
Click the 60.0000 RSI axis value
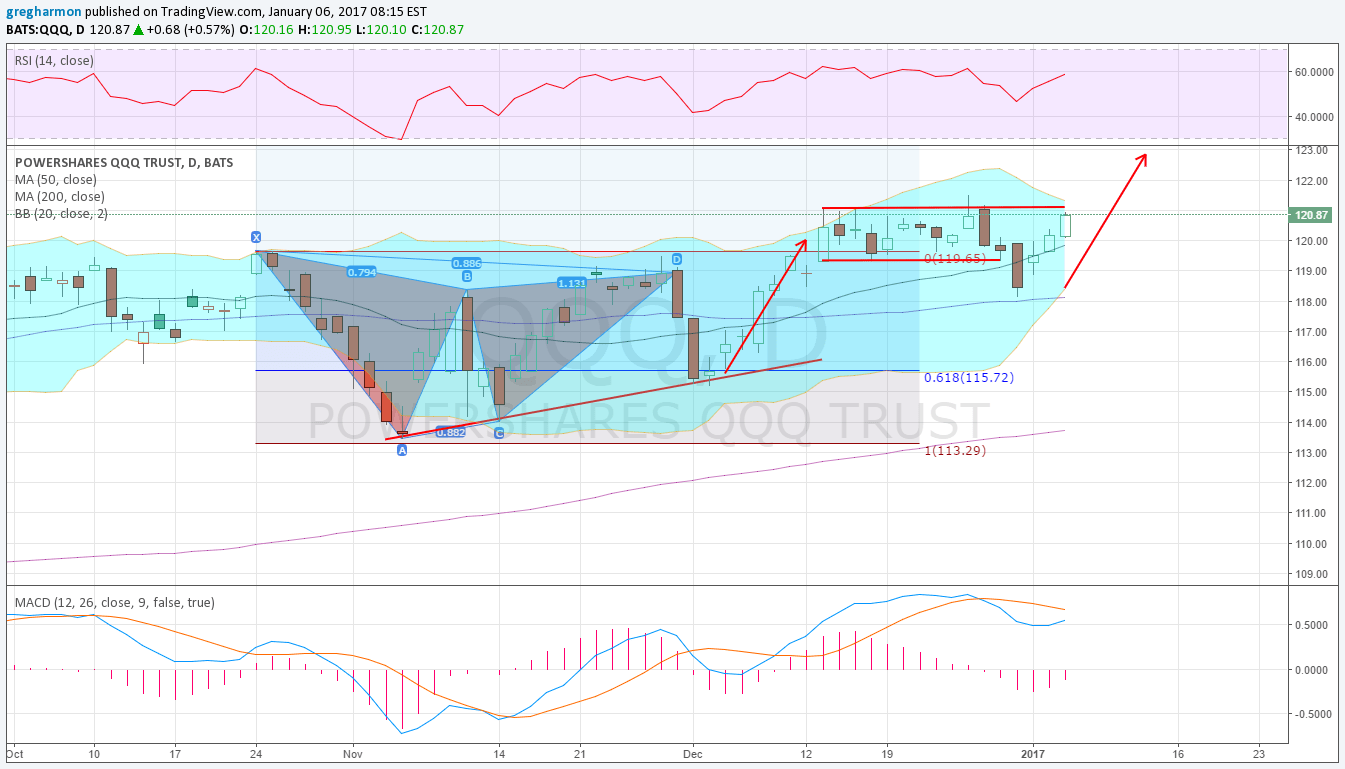[1315, 72]
